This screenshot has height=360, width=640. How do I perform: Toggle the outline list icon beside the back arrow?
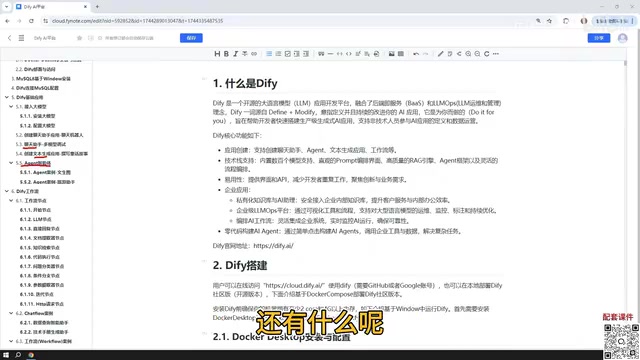(21, 38)
